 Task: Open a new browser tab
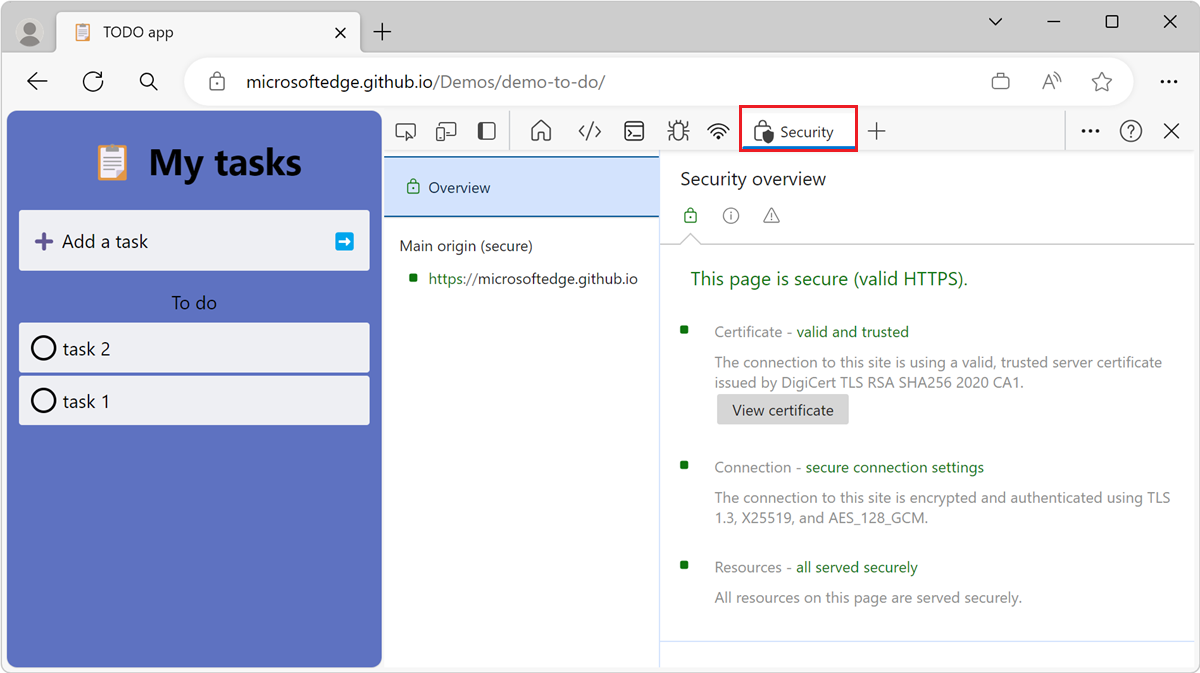point(382,33)
